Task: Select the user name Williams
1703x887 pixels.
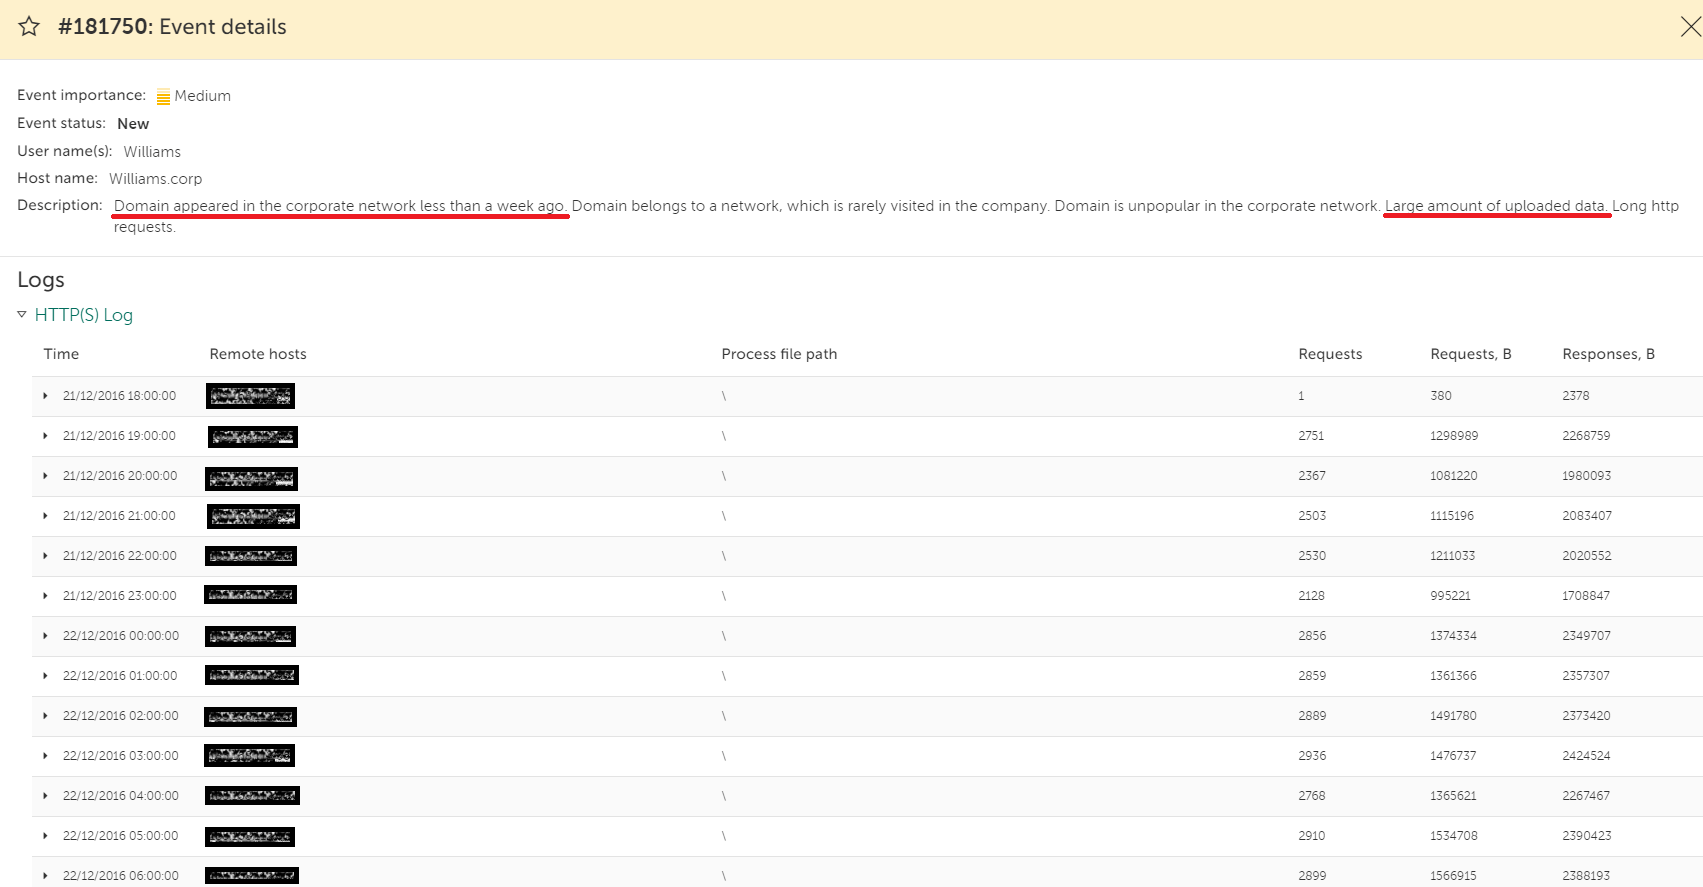Action: 152,152
